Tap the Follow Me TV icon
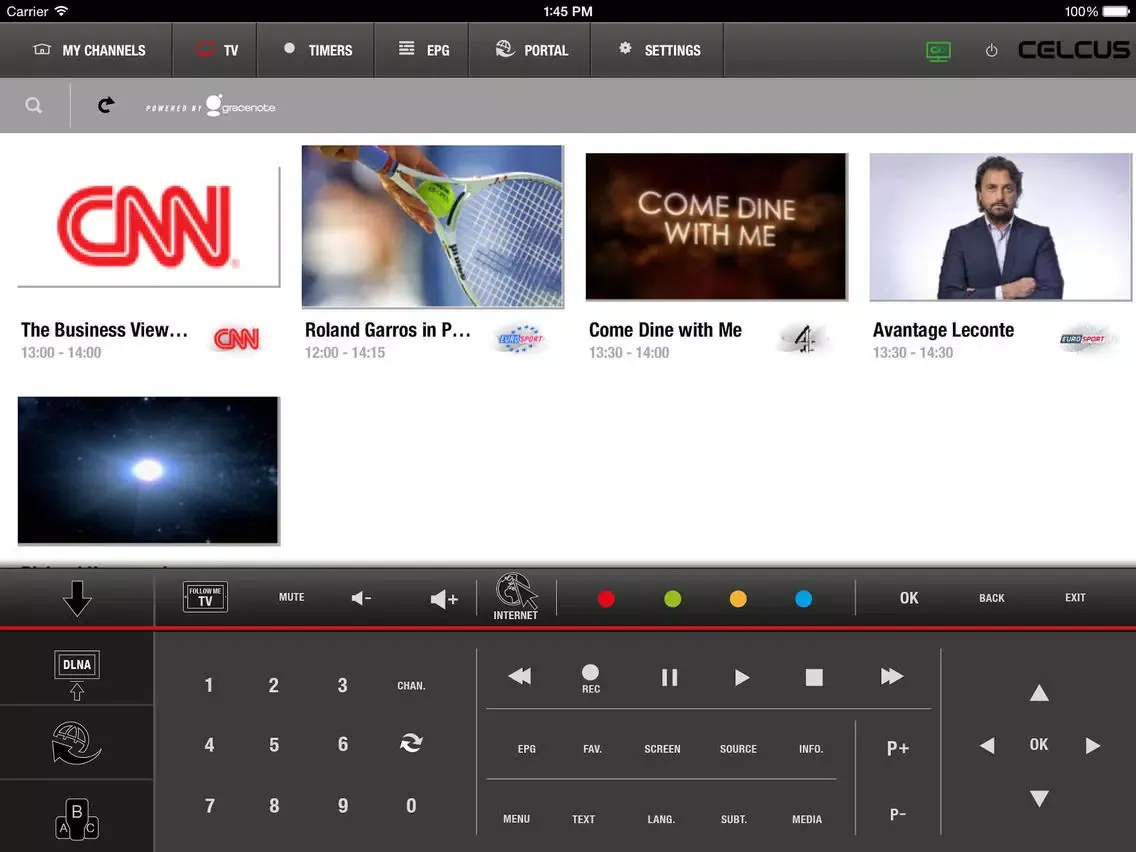The image size is (1136, 852). pos(205,597)
